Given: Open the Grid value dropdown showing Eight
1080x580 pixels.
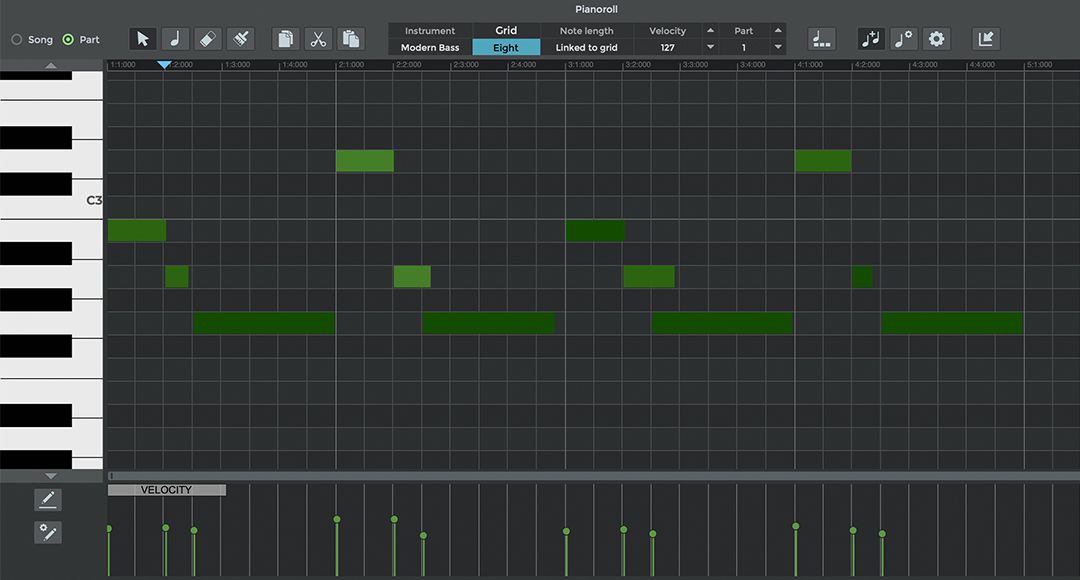Looking at the screenshot, I should click(x=506, y=48).
